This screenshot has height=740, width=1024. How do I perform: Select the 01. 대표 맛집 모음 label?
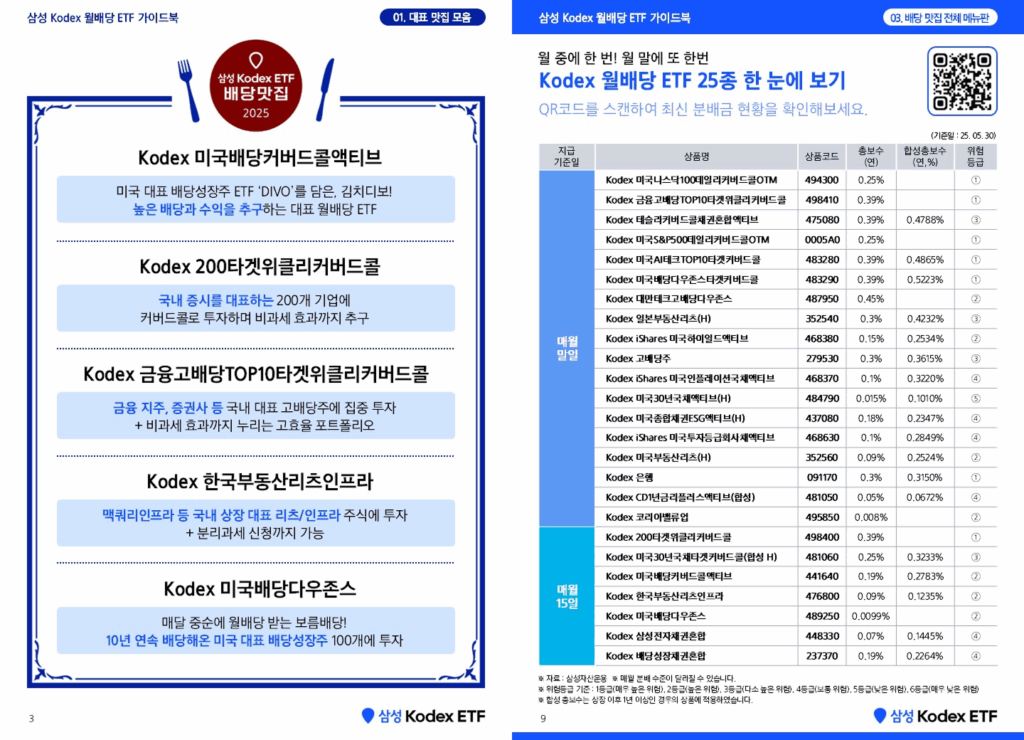pyautogui.click(x=432, y=17)
